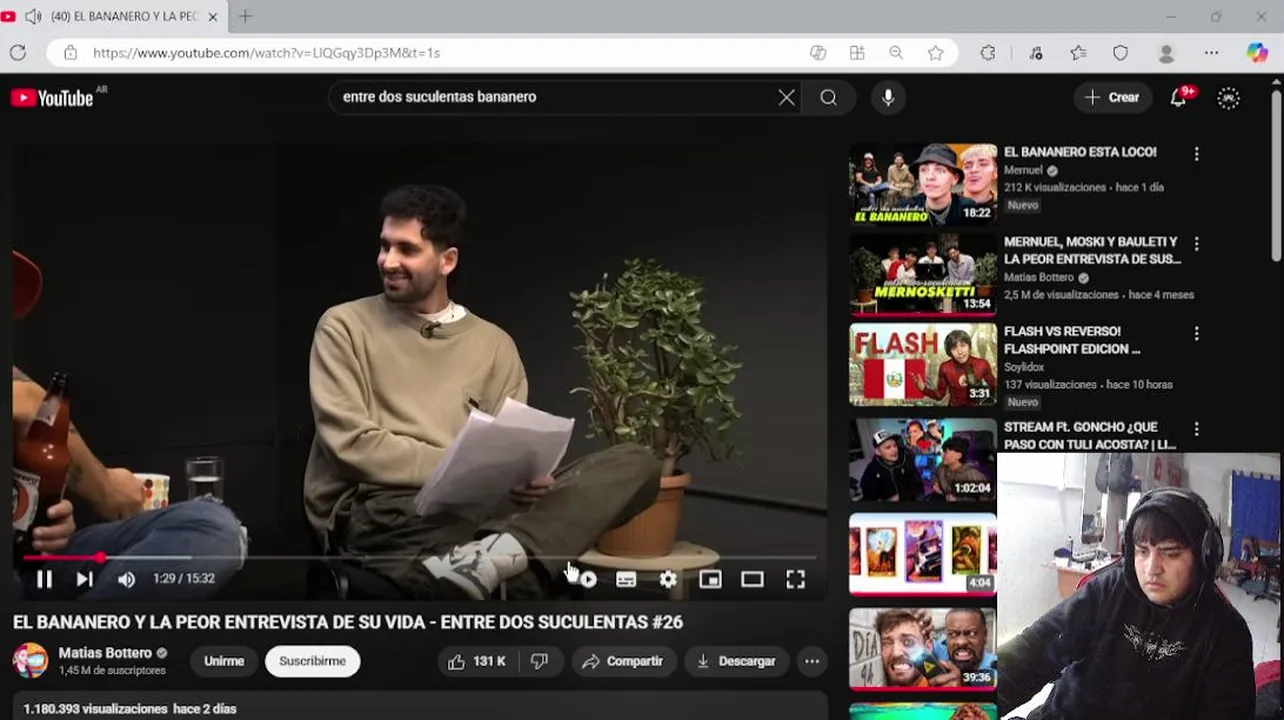Open Copilot in the browser
The height and width of the screenshot is (720, 1284).
(1257, 53)
